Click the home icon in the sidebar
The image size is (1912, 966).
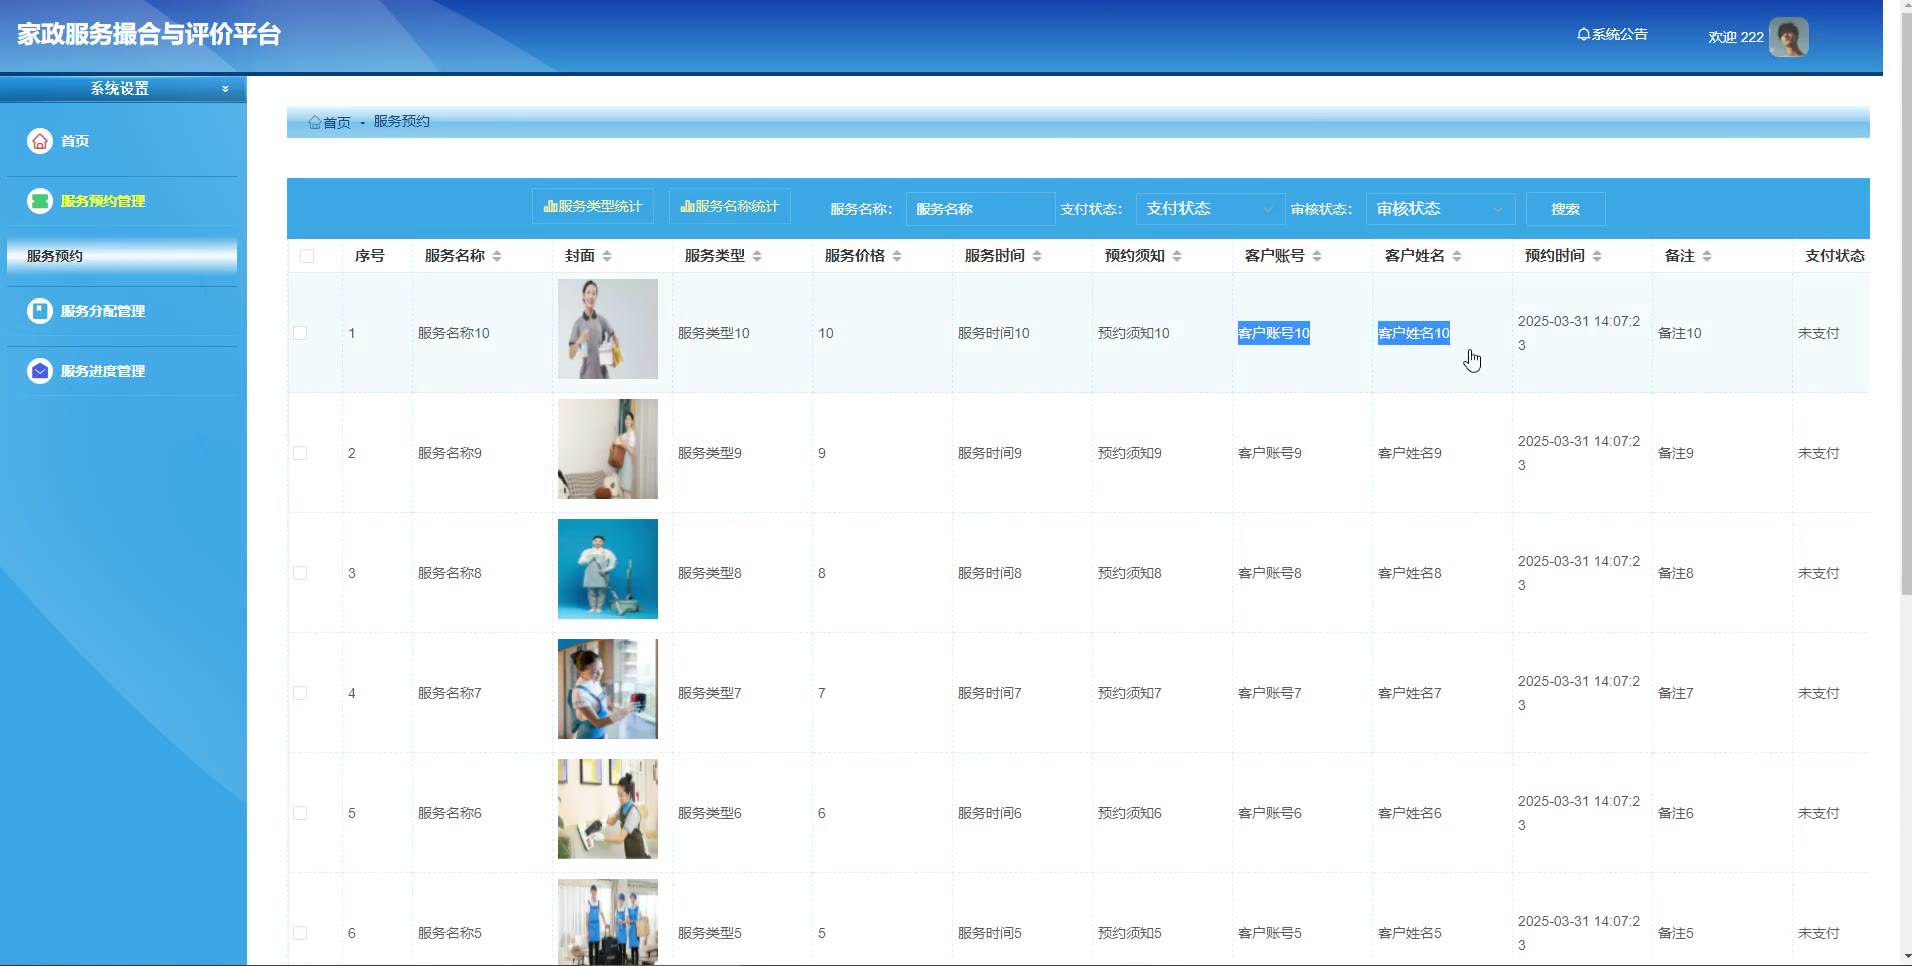coord(39,141)
